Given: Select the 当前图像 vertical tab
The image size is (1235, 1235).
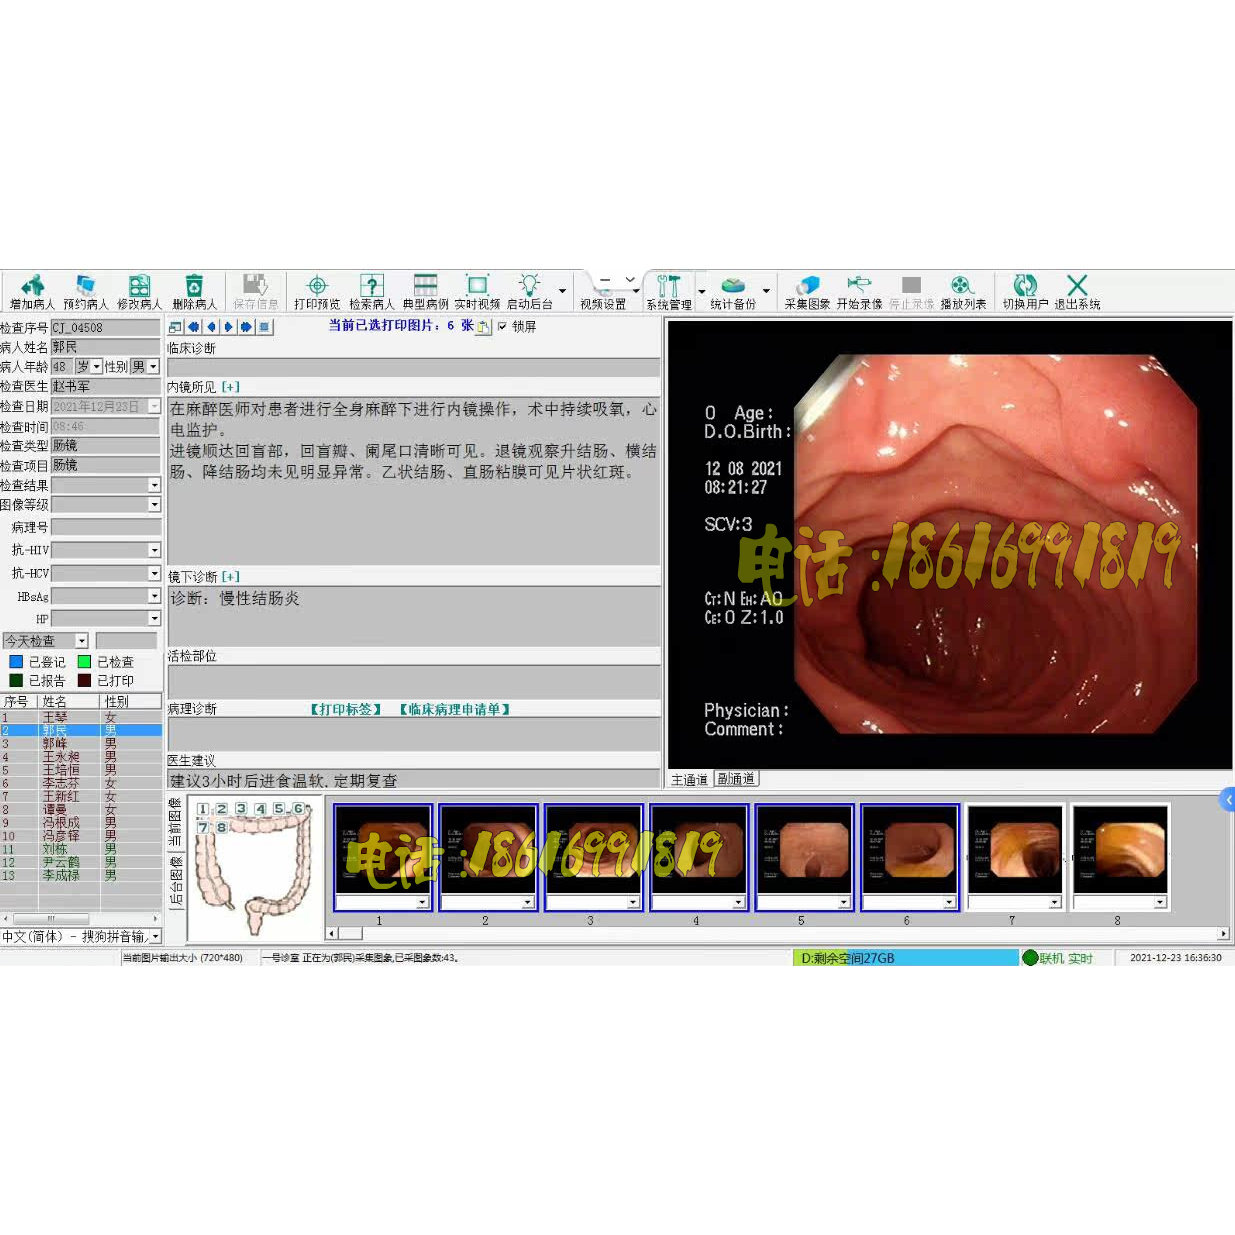Looking at the screenshot, I should tap(176, 823).
